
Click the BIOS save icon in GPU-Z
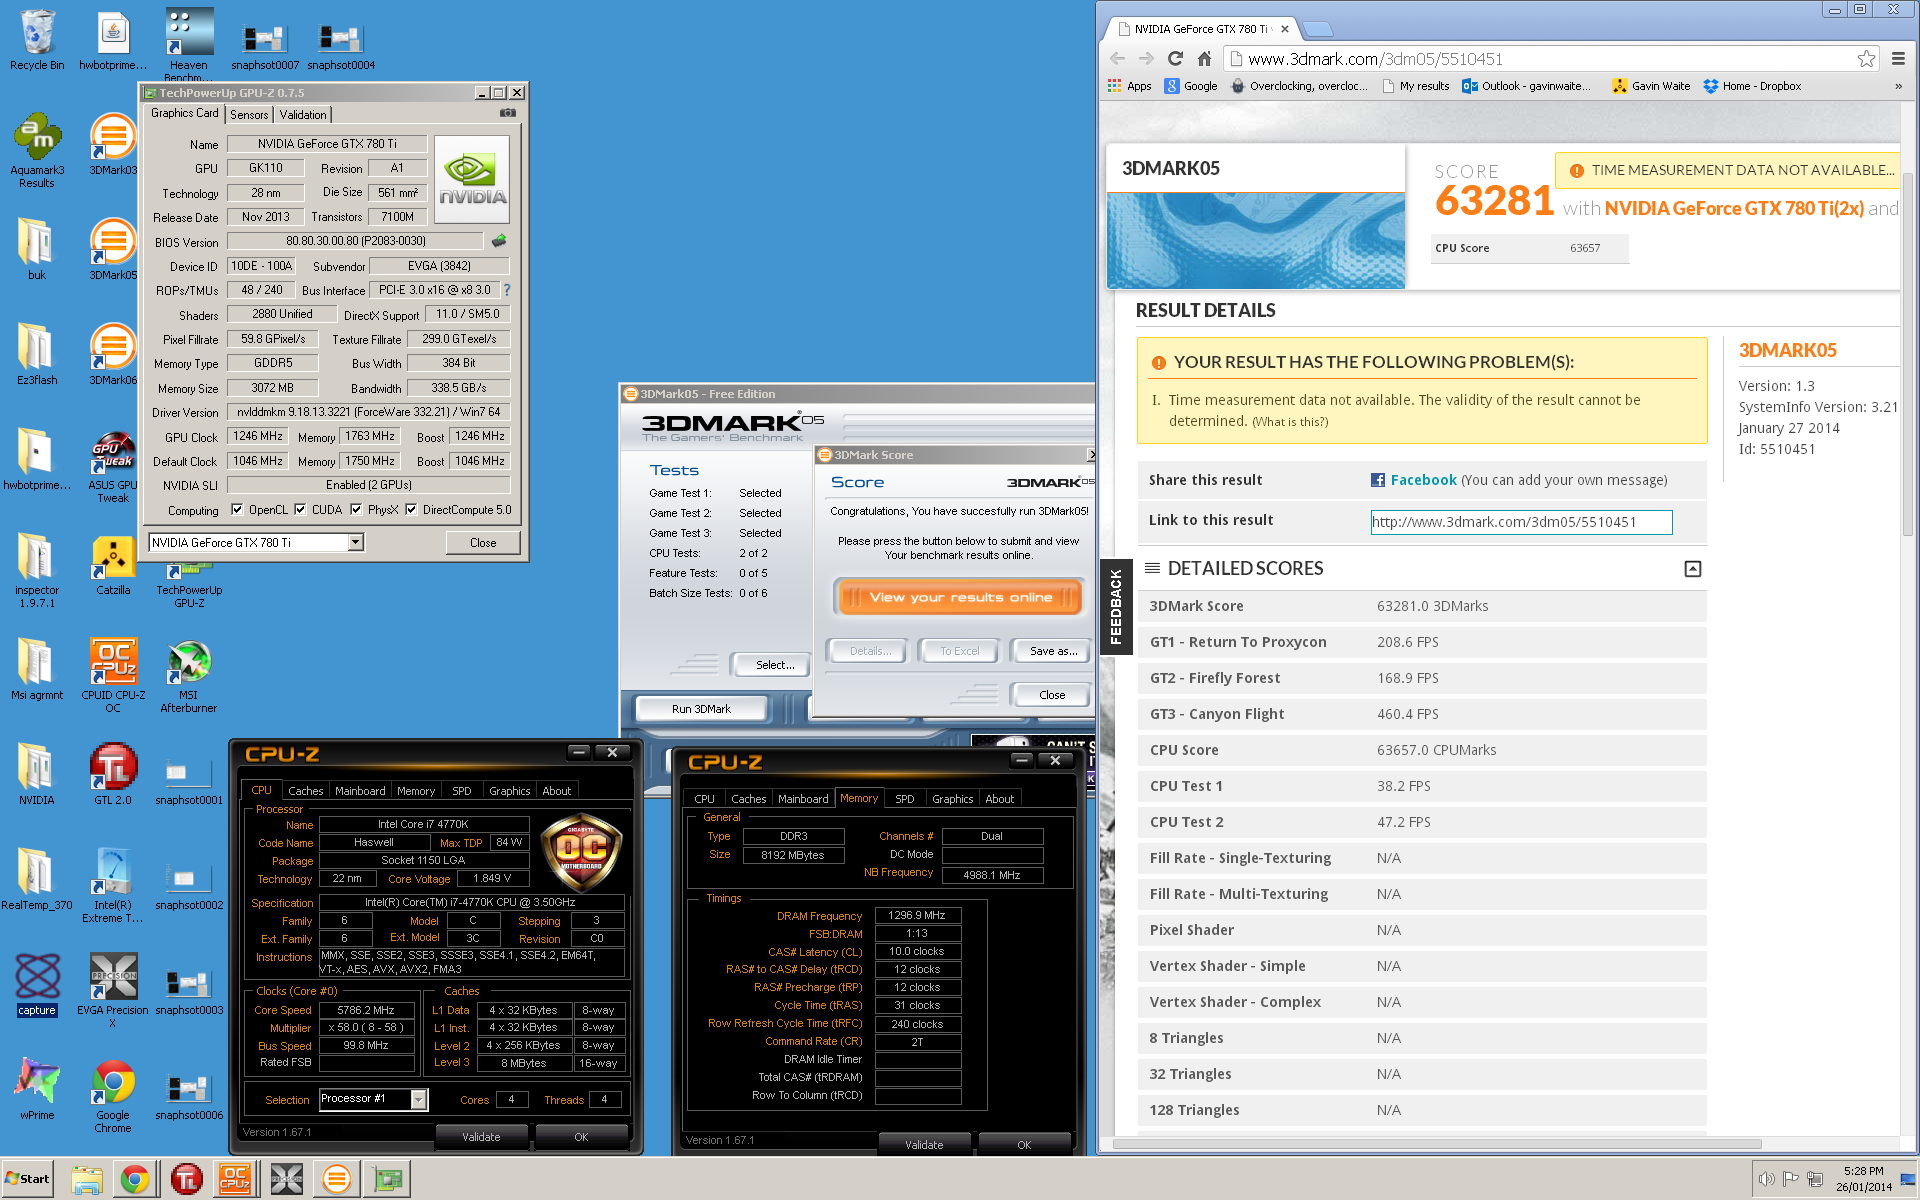pos(499,241)
